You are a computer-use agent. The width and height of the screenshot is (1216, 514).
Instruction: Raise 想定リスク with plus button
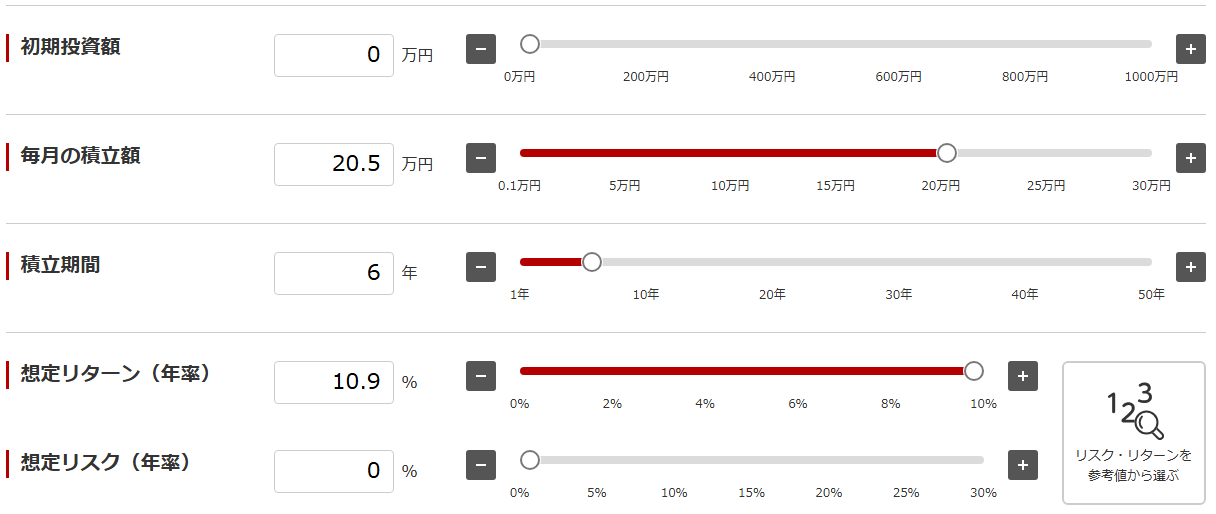point(1022,465)
